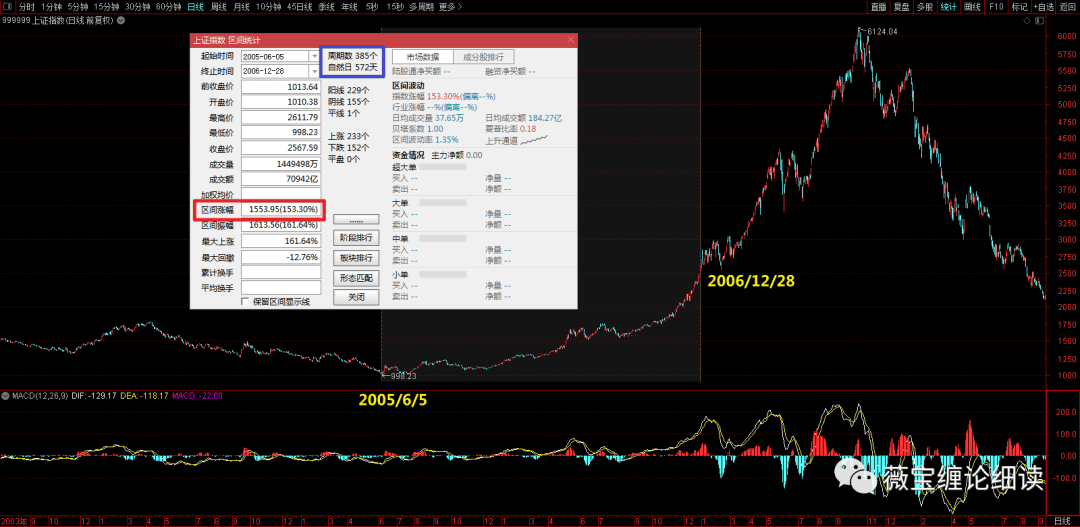The height and width of the screenshot is (527, 1080).
Task: Expand the 更多 more periods menu
Action: tap(450, 6)
